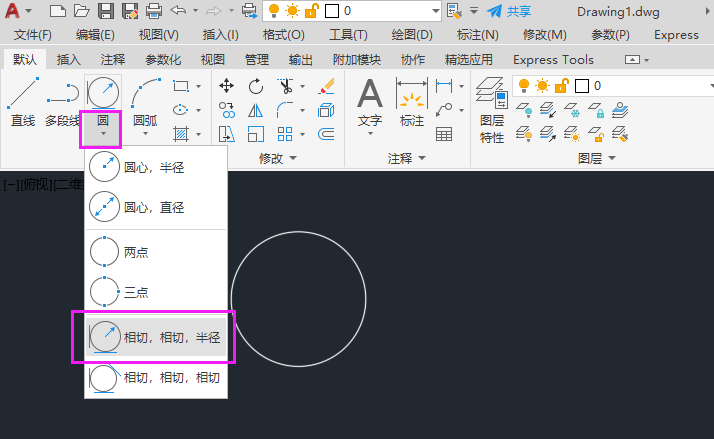Click the New drawing icon in quick access toolbar
The image size is (714, 439).
57,11
